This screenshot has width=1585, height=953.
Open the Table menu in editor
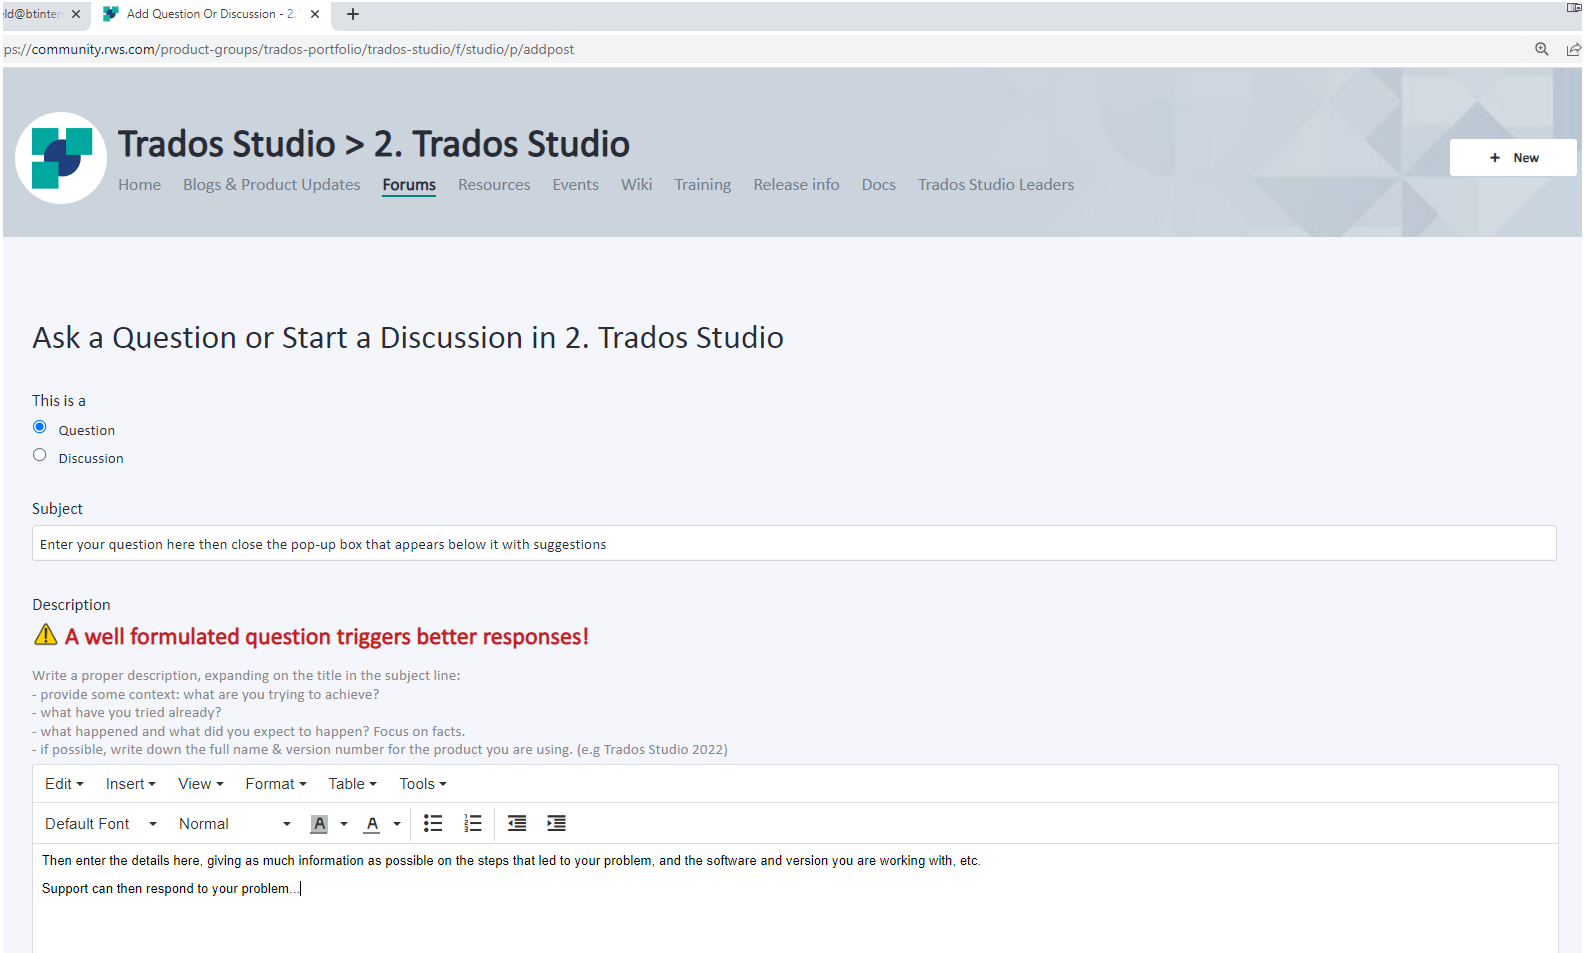click(x=352, y=784)
